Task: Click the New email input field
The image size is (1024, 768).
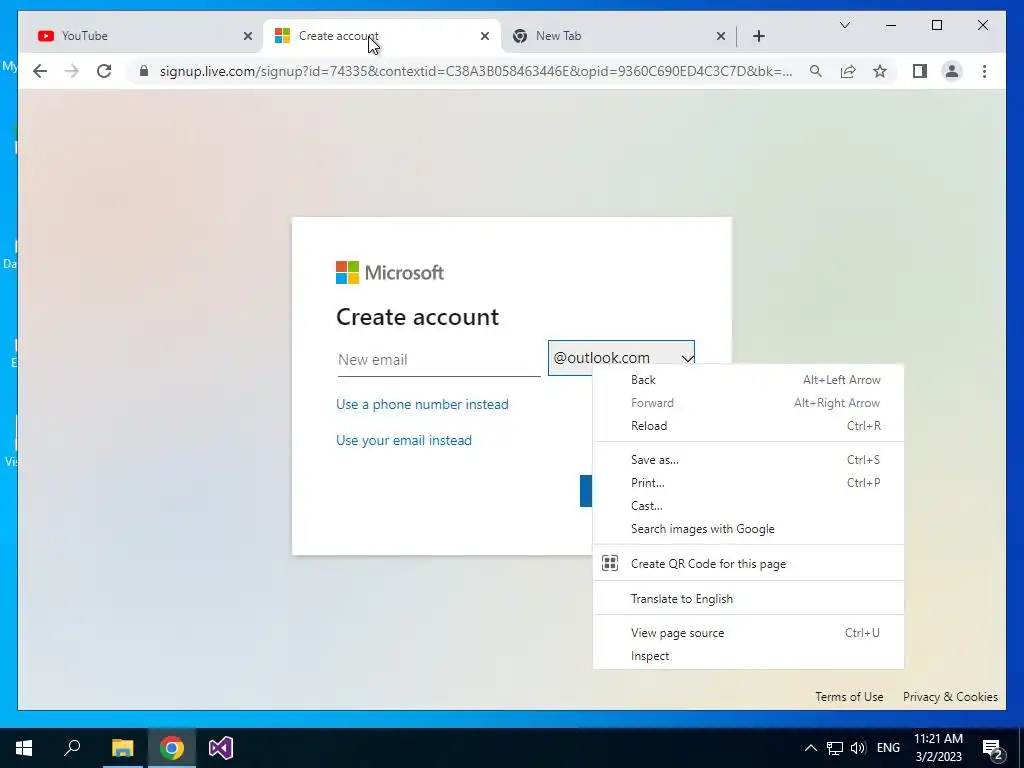Action: pos(439,359)
